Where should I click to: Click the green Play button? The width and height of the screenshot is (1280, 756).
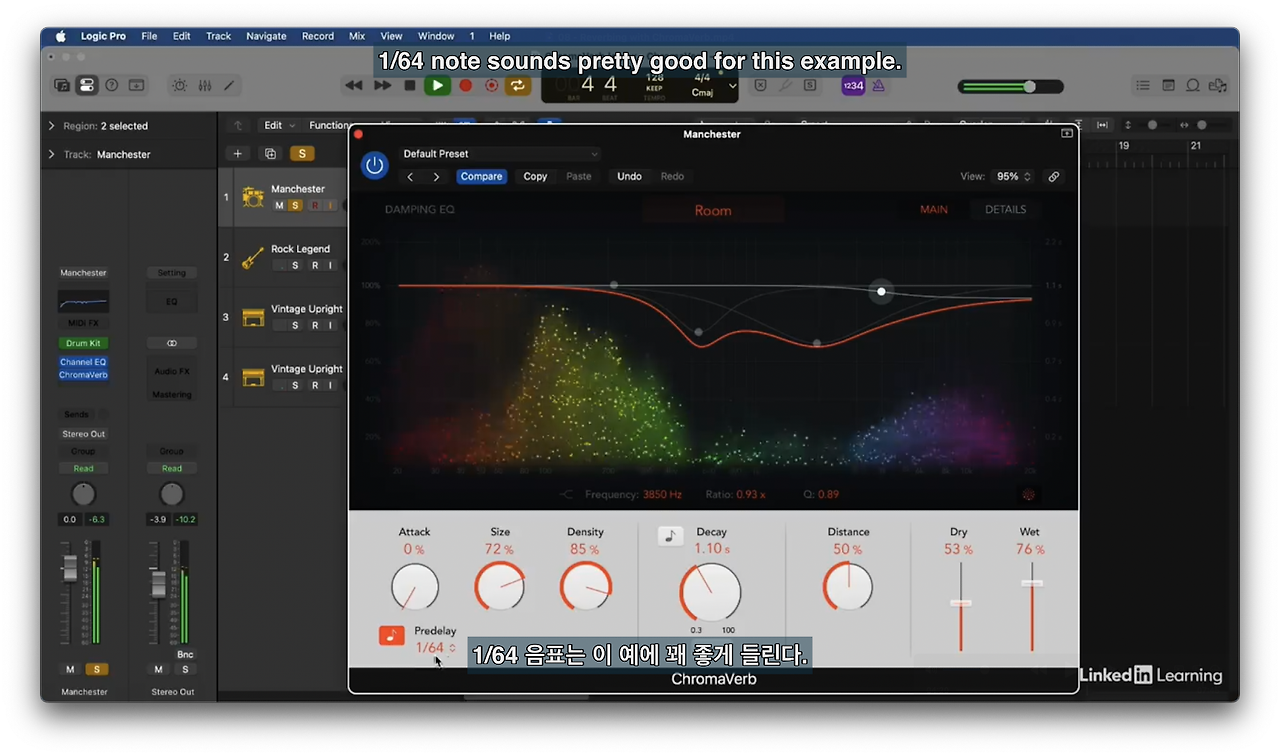[437, 86]
